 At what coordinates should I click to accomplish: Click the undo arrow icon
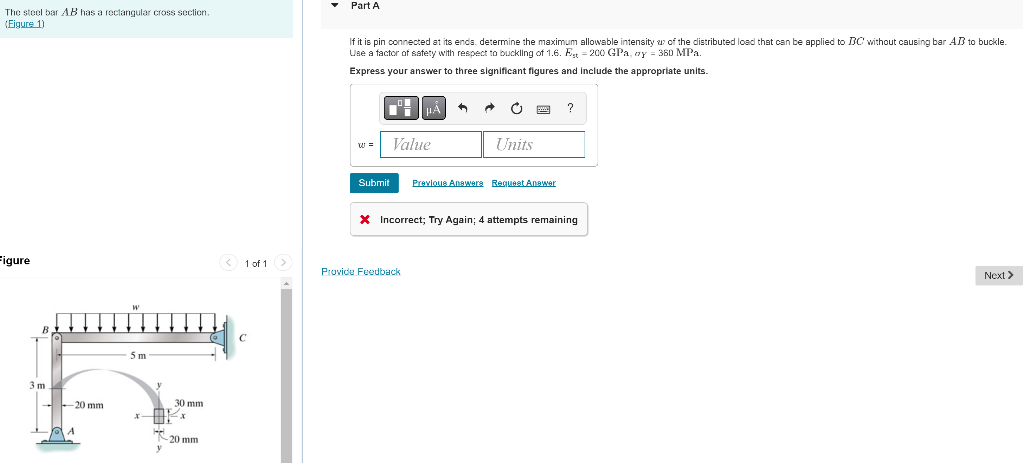pyautogui.click(x=463, y=108)
